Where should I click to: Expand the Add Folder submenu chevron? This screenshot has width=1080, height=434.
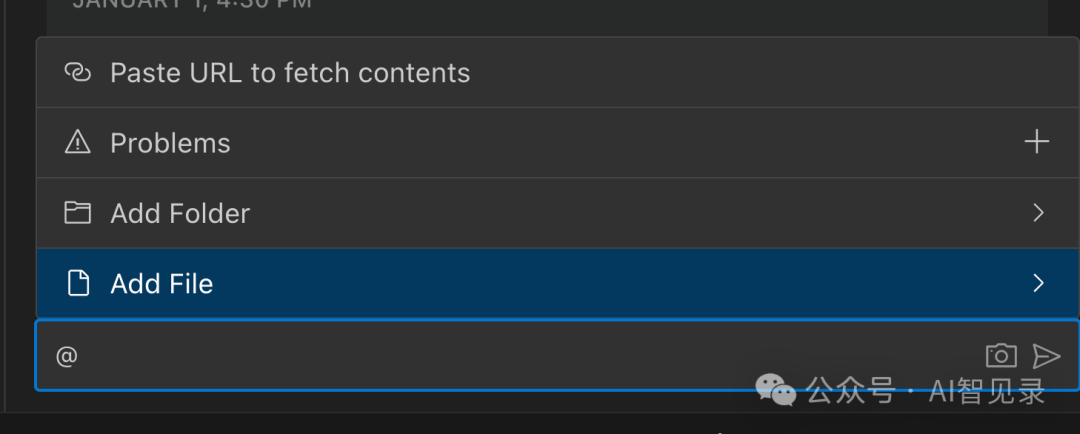(1039, 213)
